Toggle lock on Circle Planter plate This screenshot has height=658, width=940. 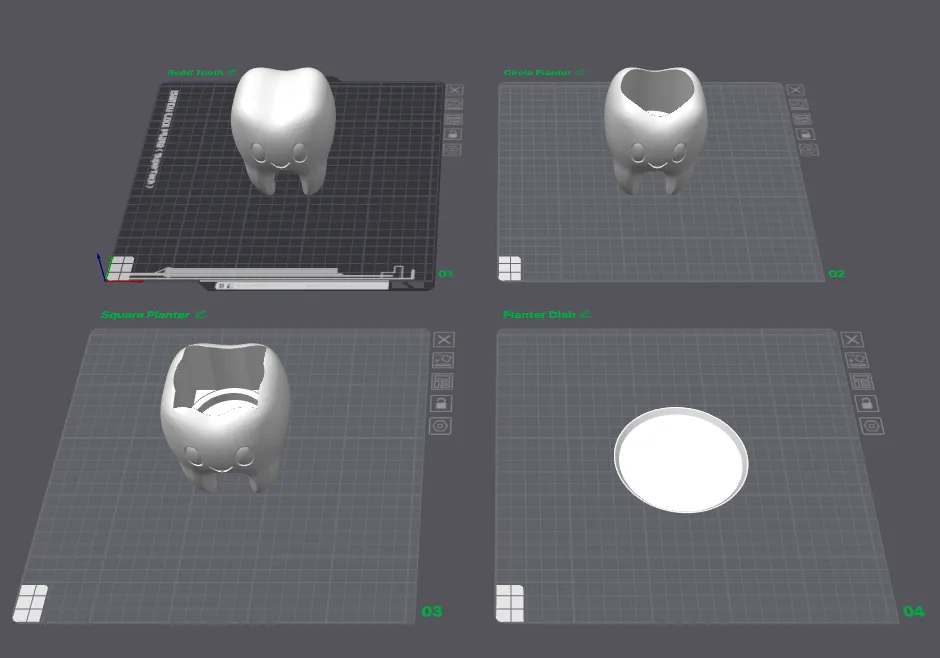(x=804, y=134)
